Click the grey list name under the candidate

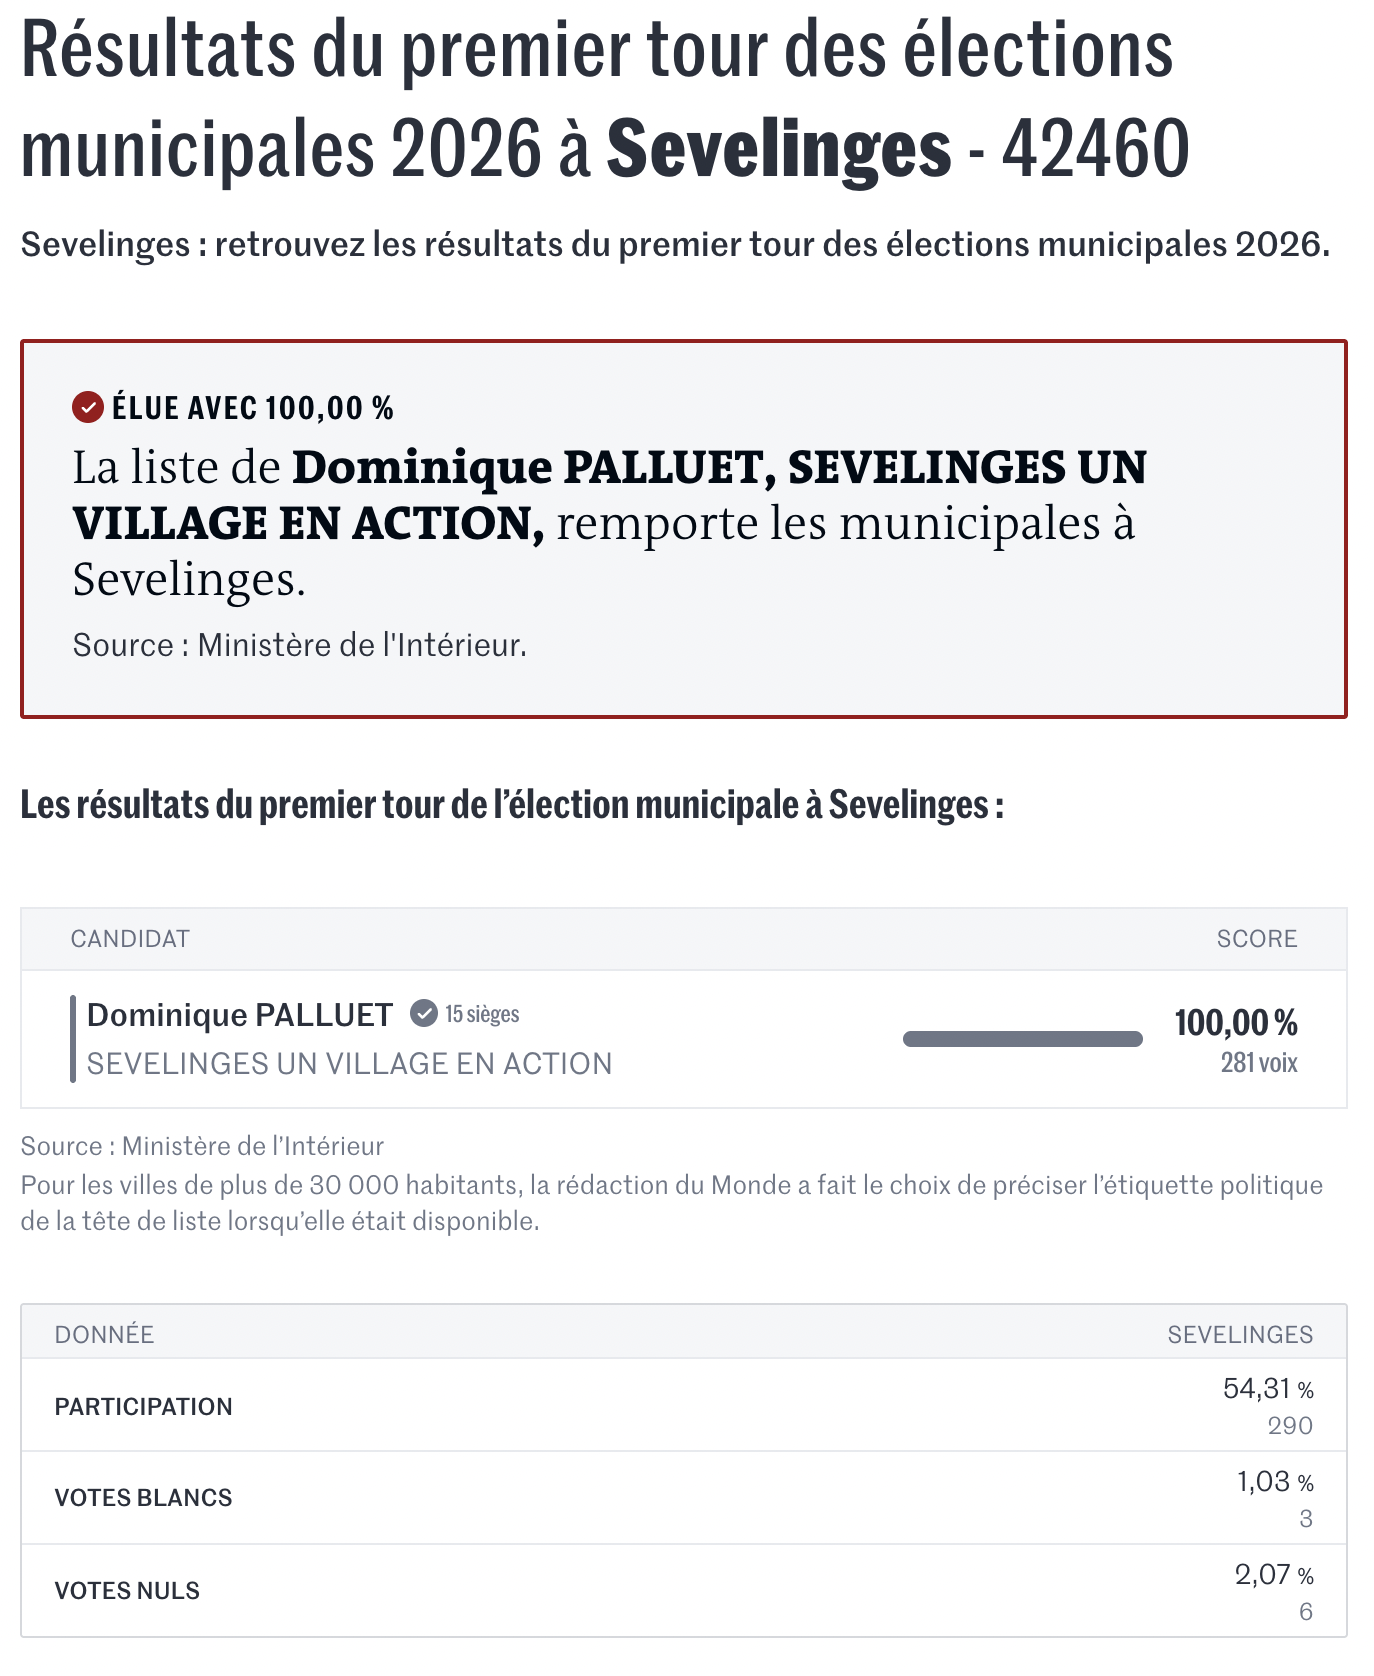pyautogui.click(x=349, y=1064)
